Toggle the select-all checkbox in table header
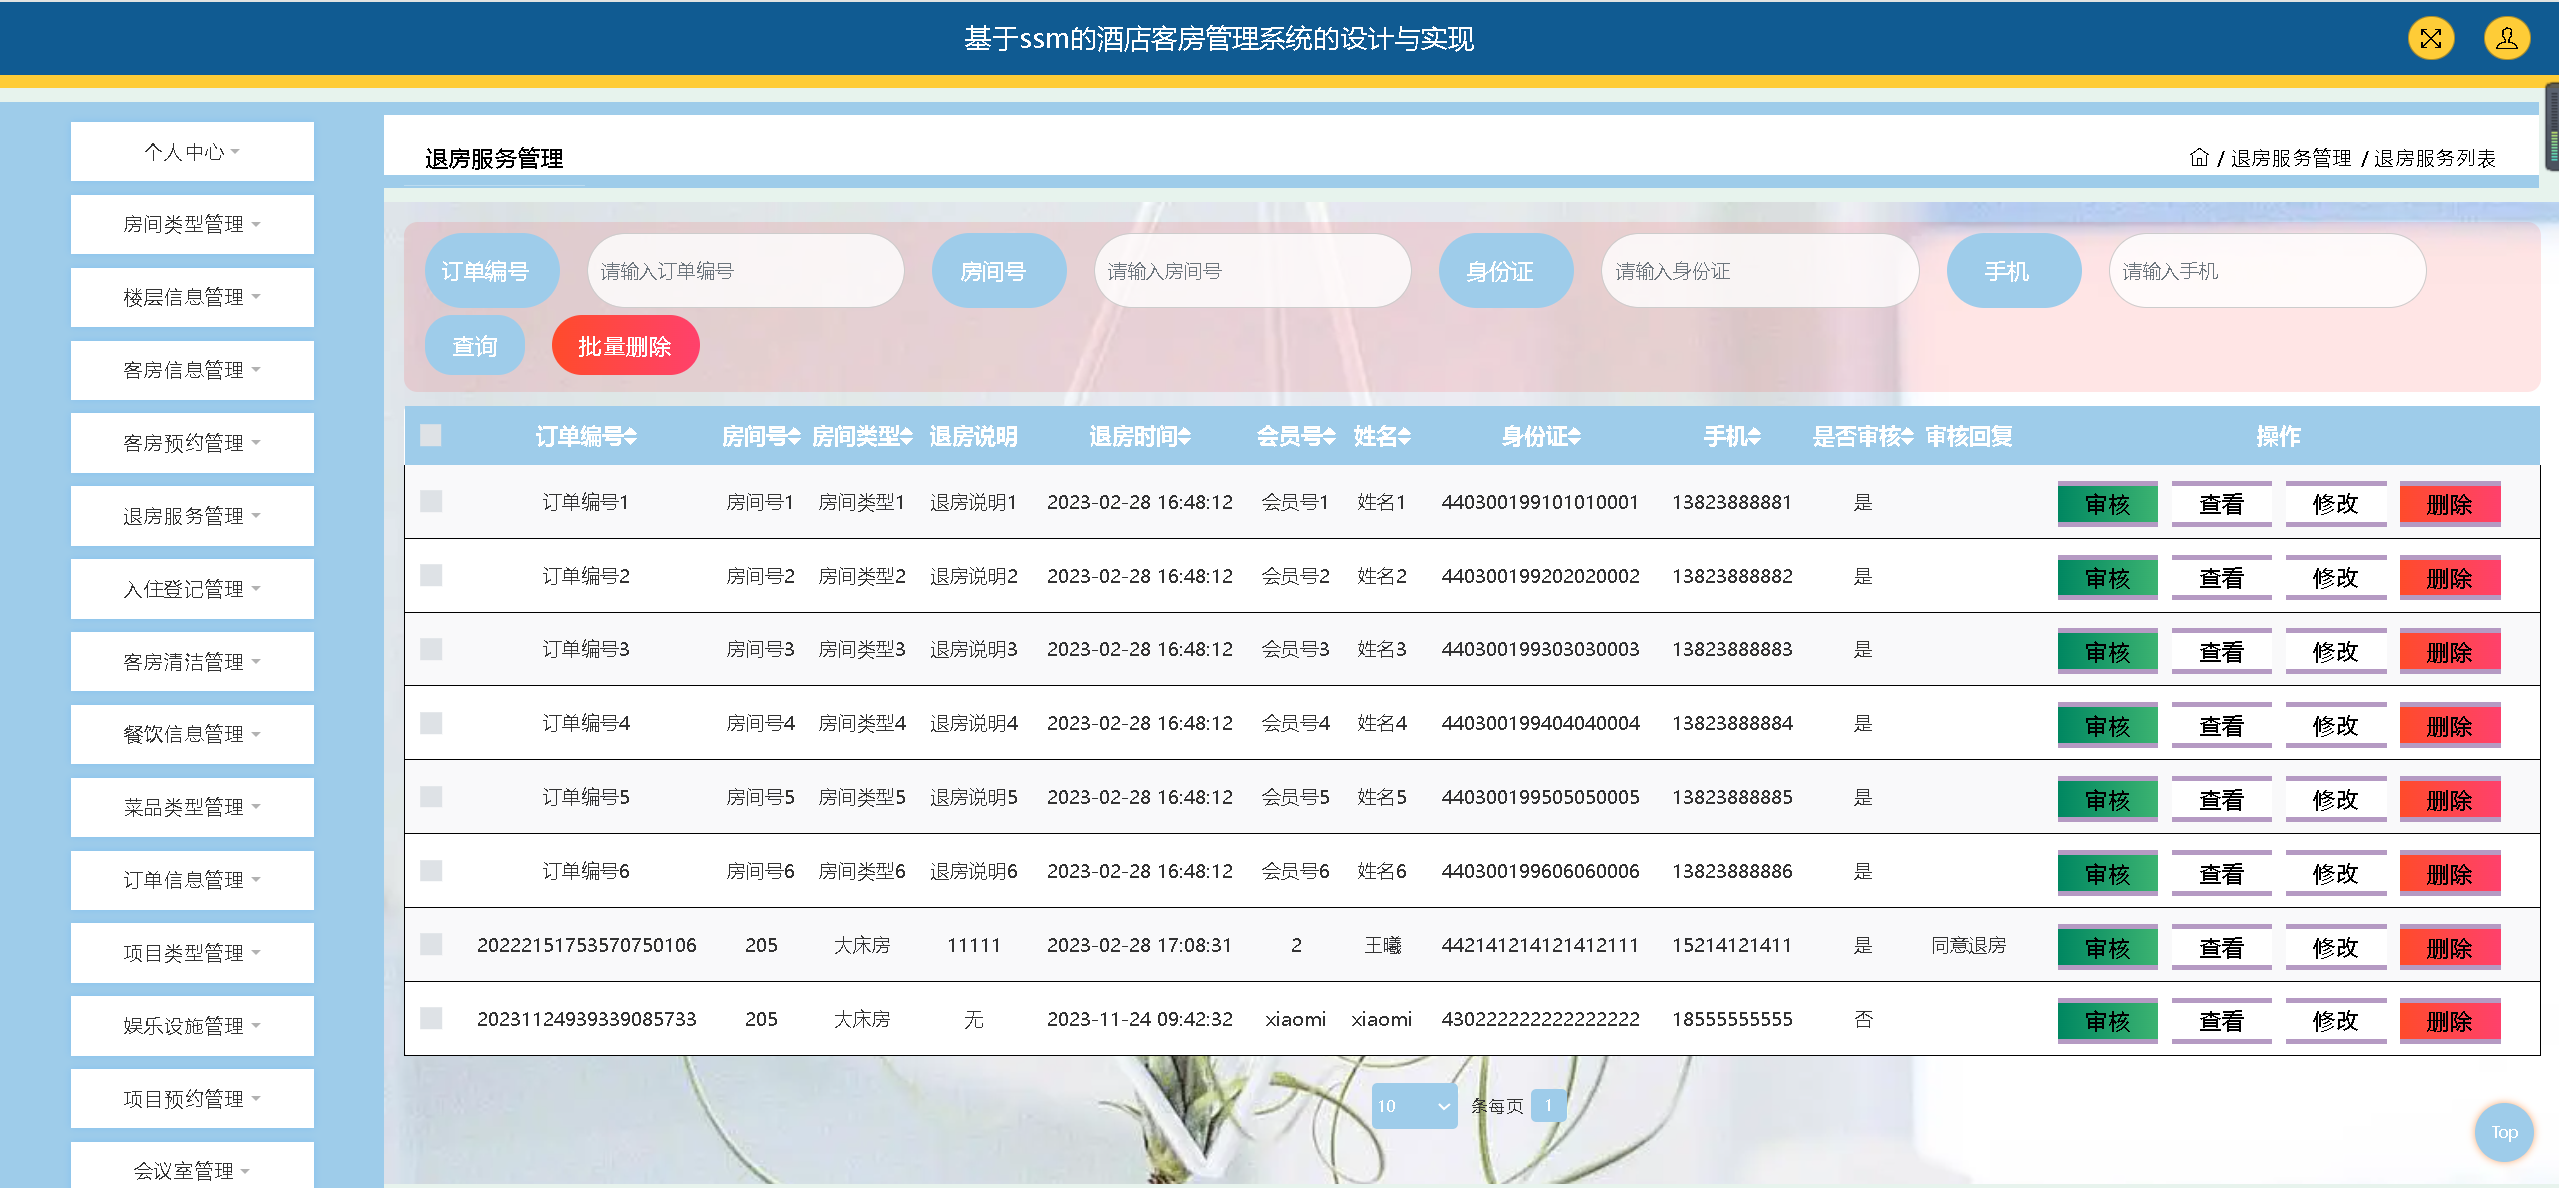The width and height of the screenshot is (2559, 1188). click(x=431, y=436)
